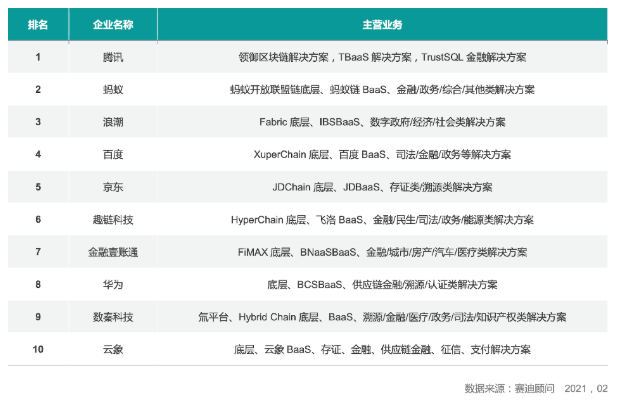The height and width of the screenshot is (401, 626).
Task: Select the 浪潮 company cell
Action: point(113,122)
